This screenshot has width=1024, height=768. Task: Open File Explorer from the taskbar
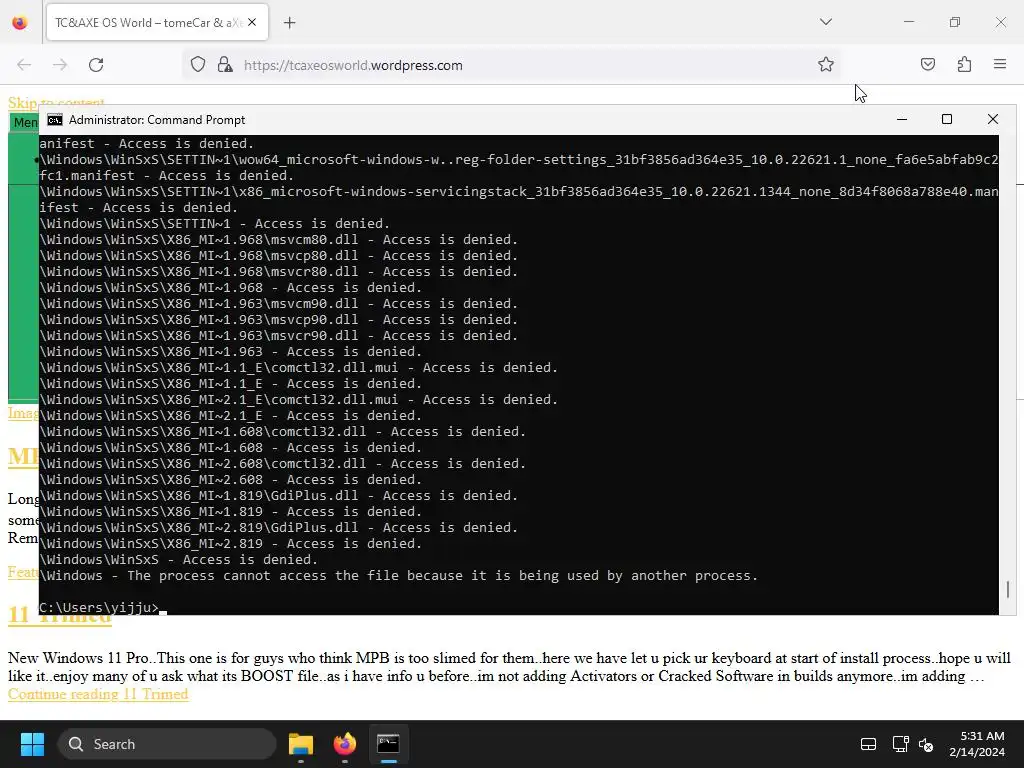[301, 744]
